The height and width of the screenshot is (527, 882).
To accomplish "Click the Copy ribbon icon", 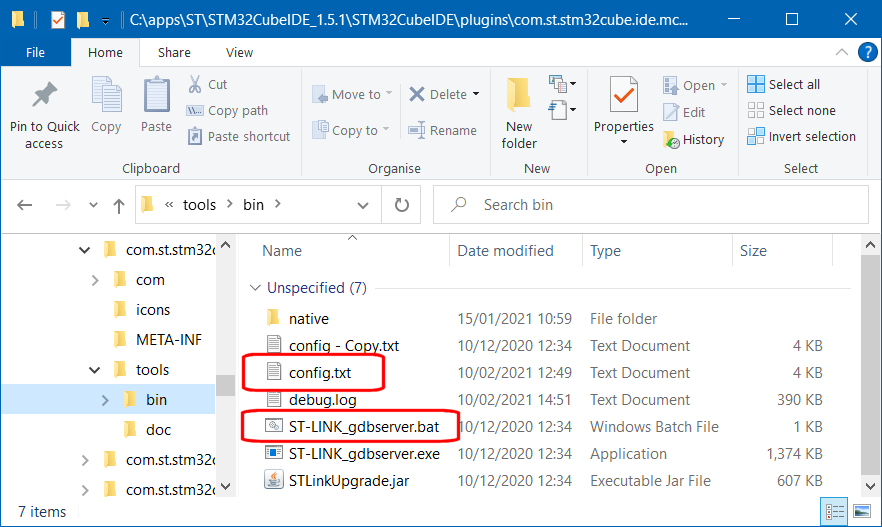I will 106,94.
